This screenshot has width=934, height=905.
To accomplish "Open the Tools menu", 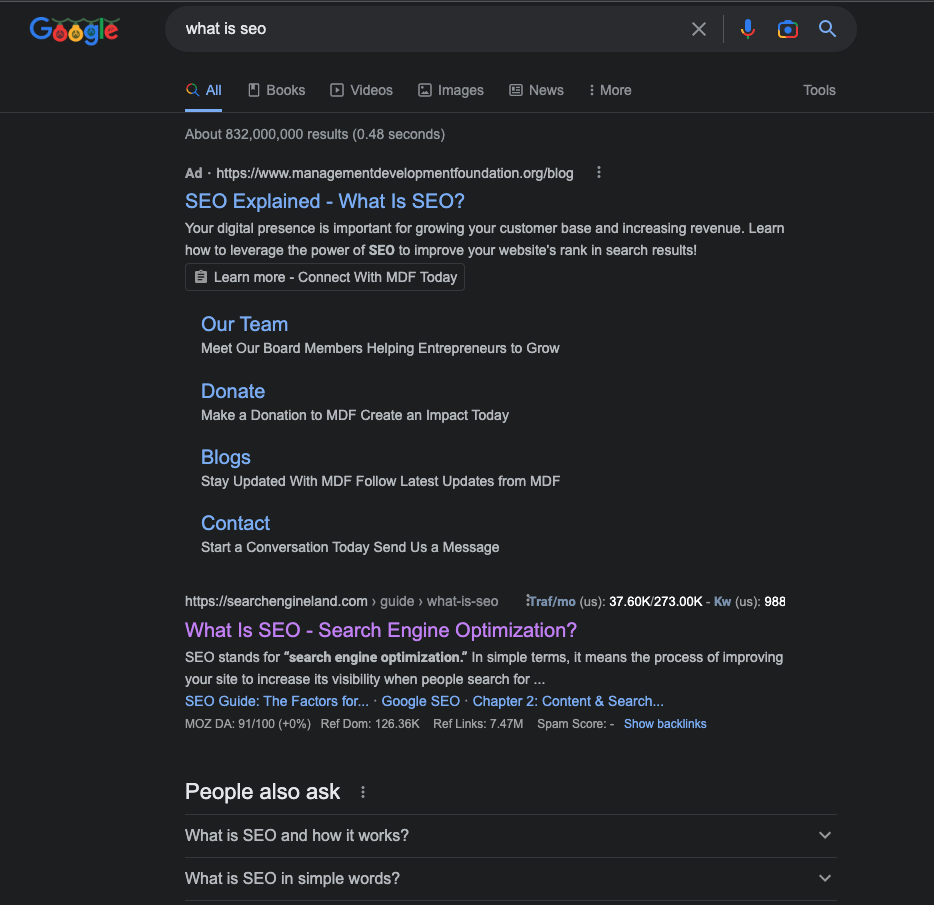I will click(x=818, y=89).
